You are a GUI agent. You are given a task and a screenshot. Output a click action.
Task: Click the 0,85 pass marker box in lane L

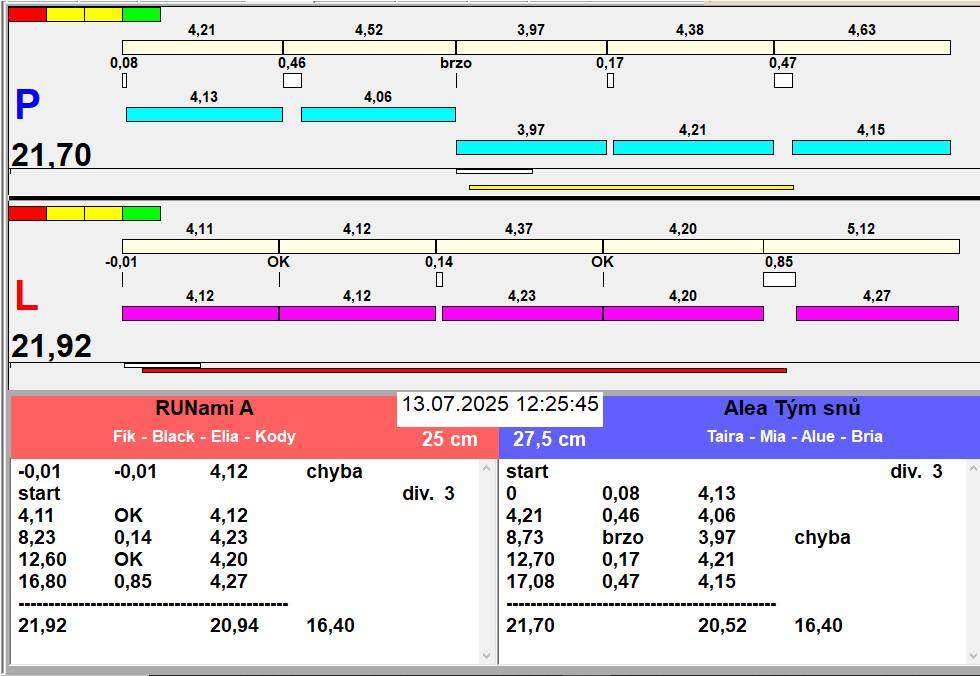pos(779,279)
